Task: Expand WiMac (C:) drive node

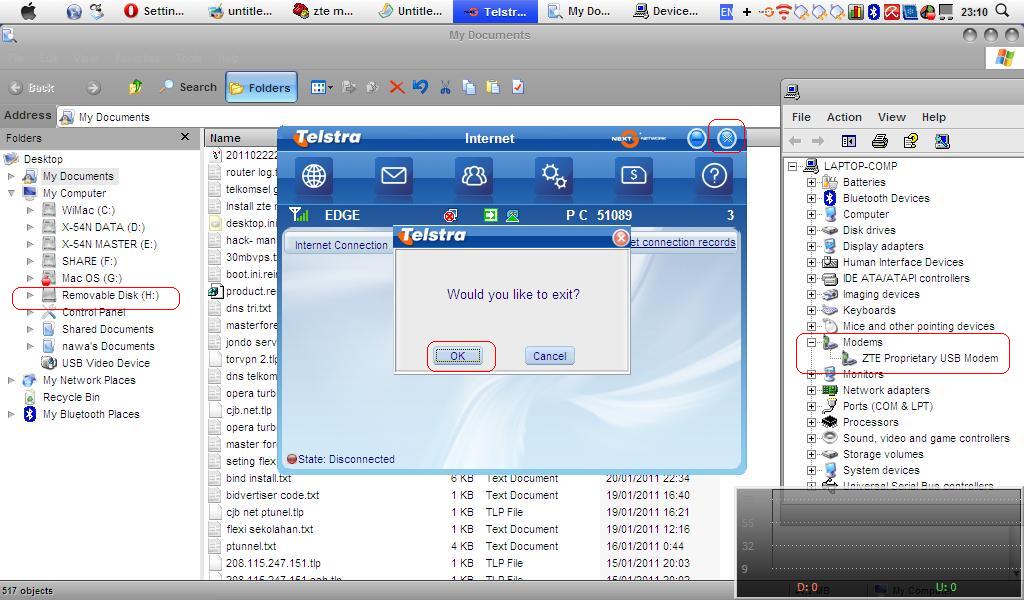Action: click(x=30, y=210)
